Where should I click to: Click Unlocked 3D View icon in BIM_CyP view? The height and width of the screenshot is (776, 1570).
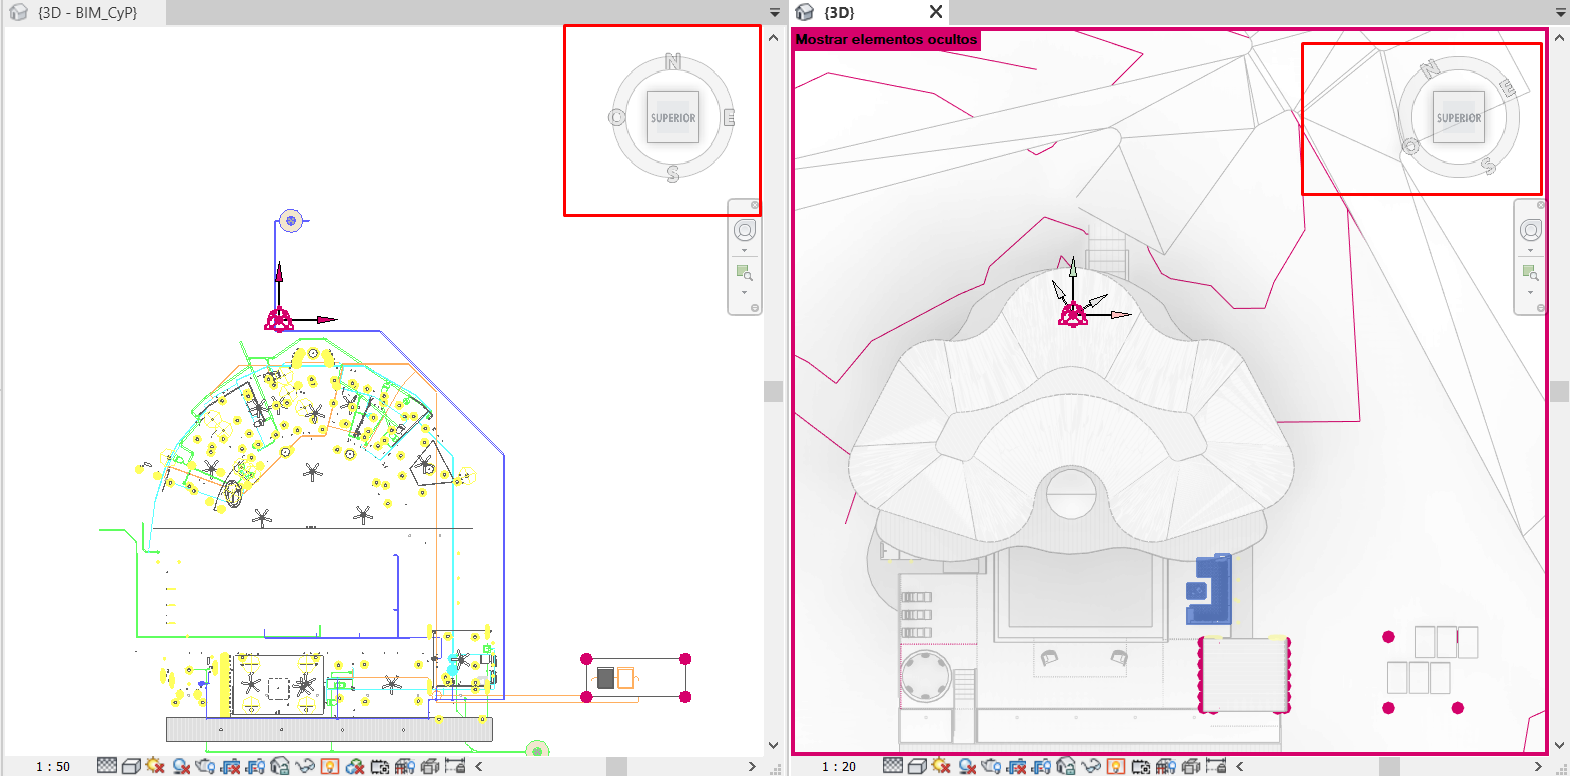(x=280, y=766)
